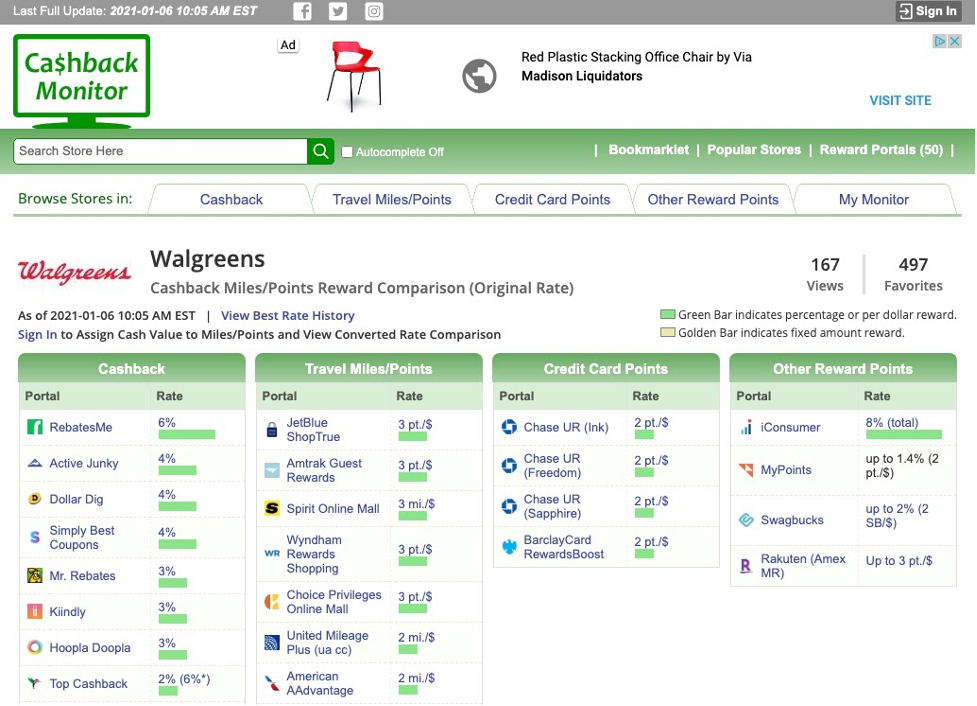The height and width of the screenshot is (706, 977).
Task: Open the My Monitor tab
Action: pyautogui.click(x=873, y=199)
